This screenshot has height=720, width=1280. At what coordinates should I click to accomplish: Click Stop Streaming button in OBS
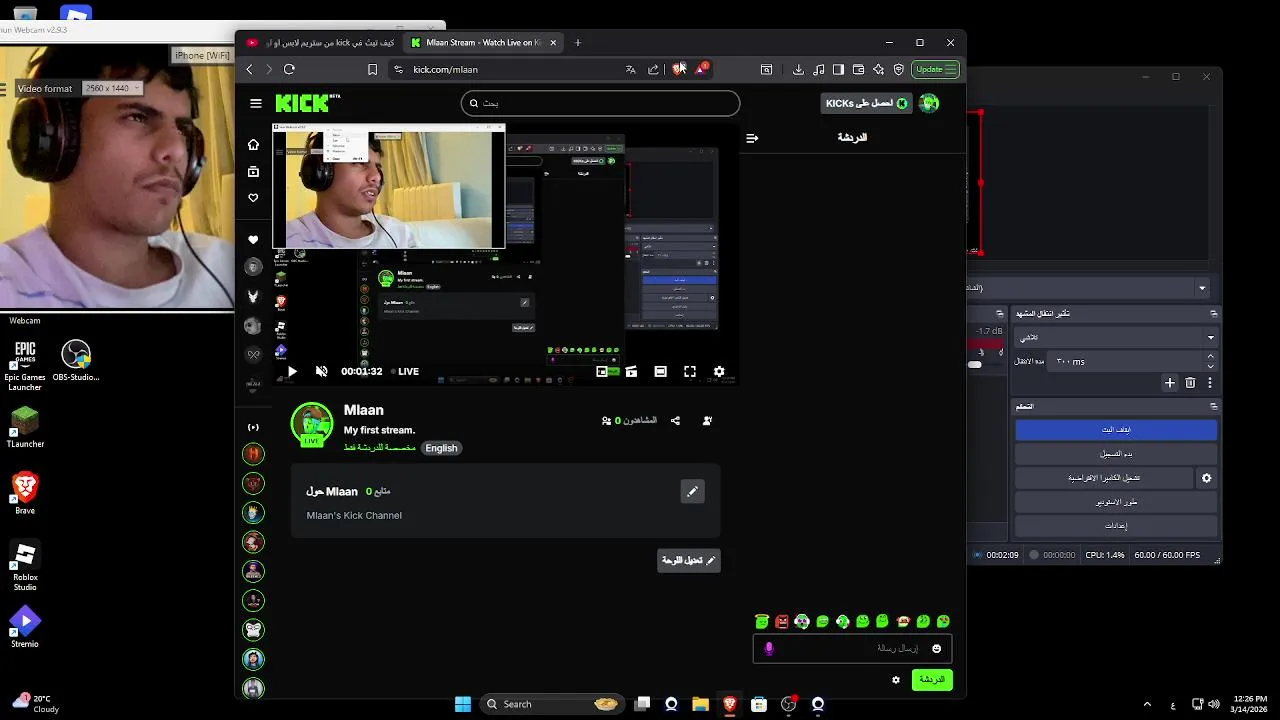[1116, 430]
